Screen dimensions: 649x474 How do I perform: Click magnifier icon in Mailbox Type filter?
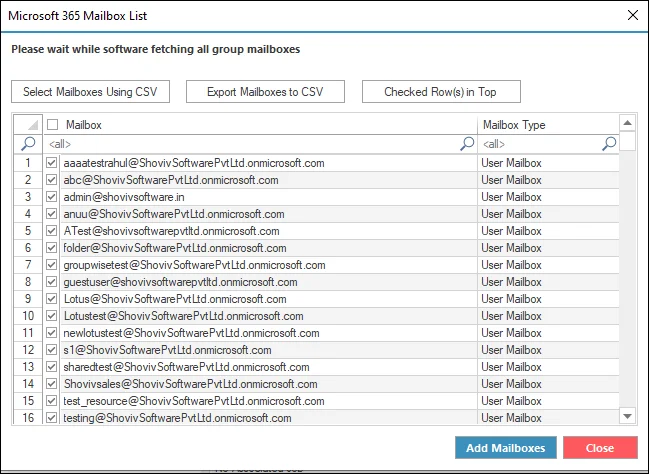click(609, 144)
